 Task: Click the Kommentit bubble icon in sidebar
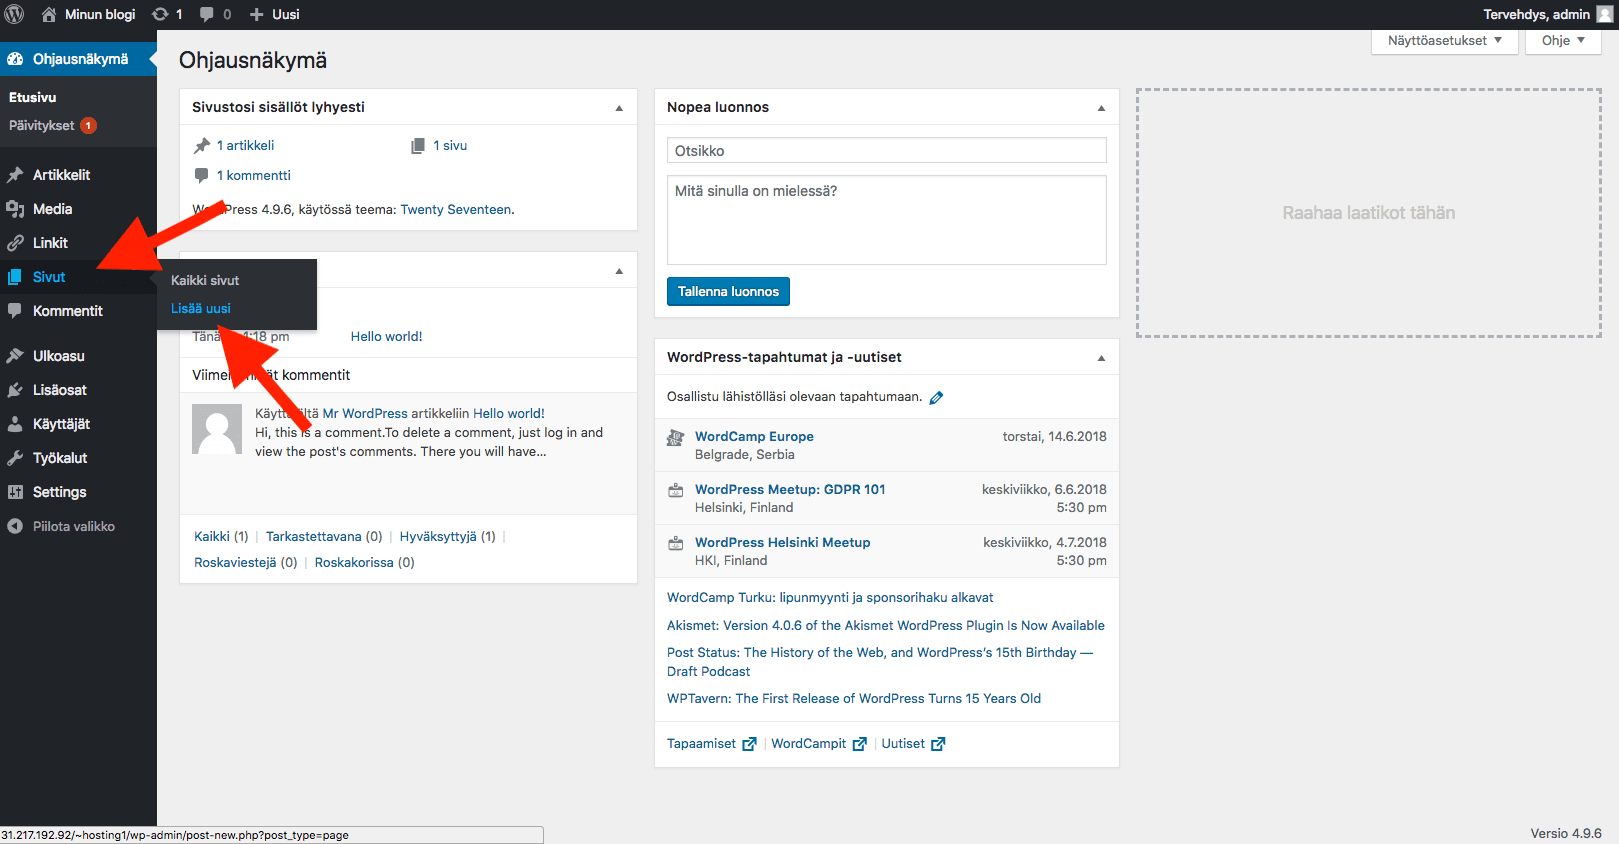click(x=15, y=311)
